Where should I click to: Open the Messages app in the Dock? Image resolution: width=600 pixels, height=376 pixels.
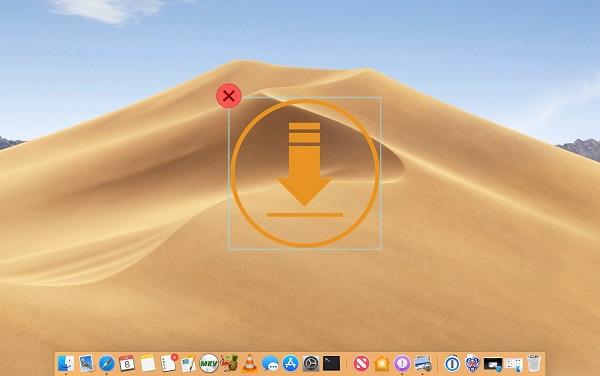pos(270,363)
